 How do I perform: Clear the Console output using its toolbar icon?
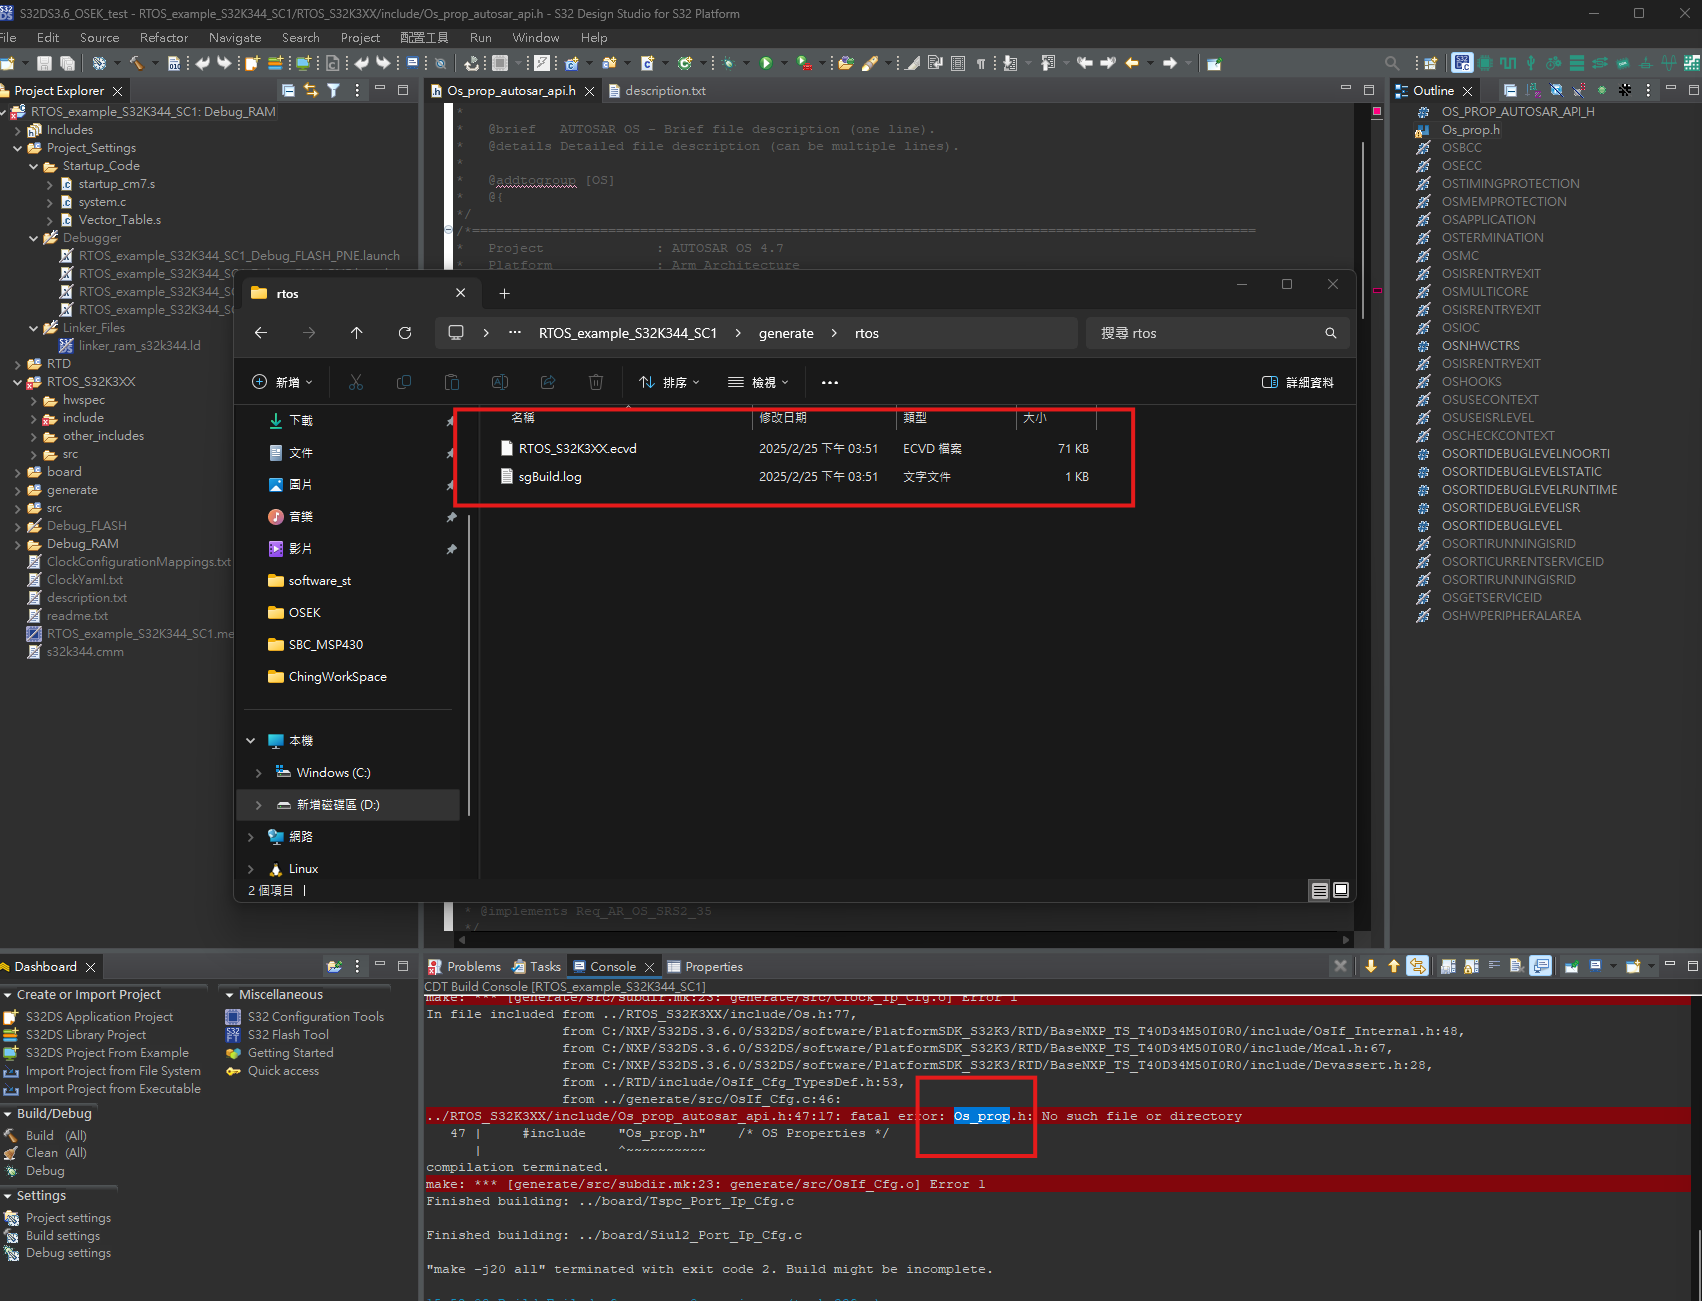[x=1517, y=967]
